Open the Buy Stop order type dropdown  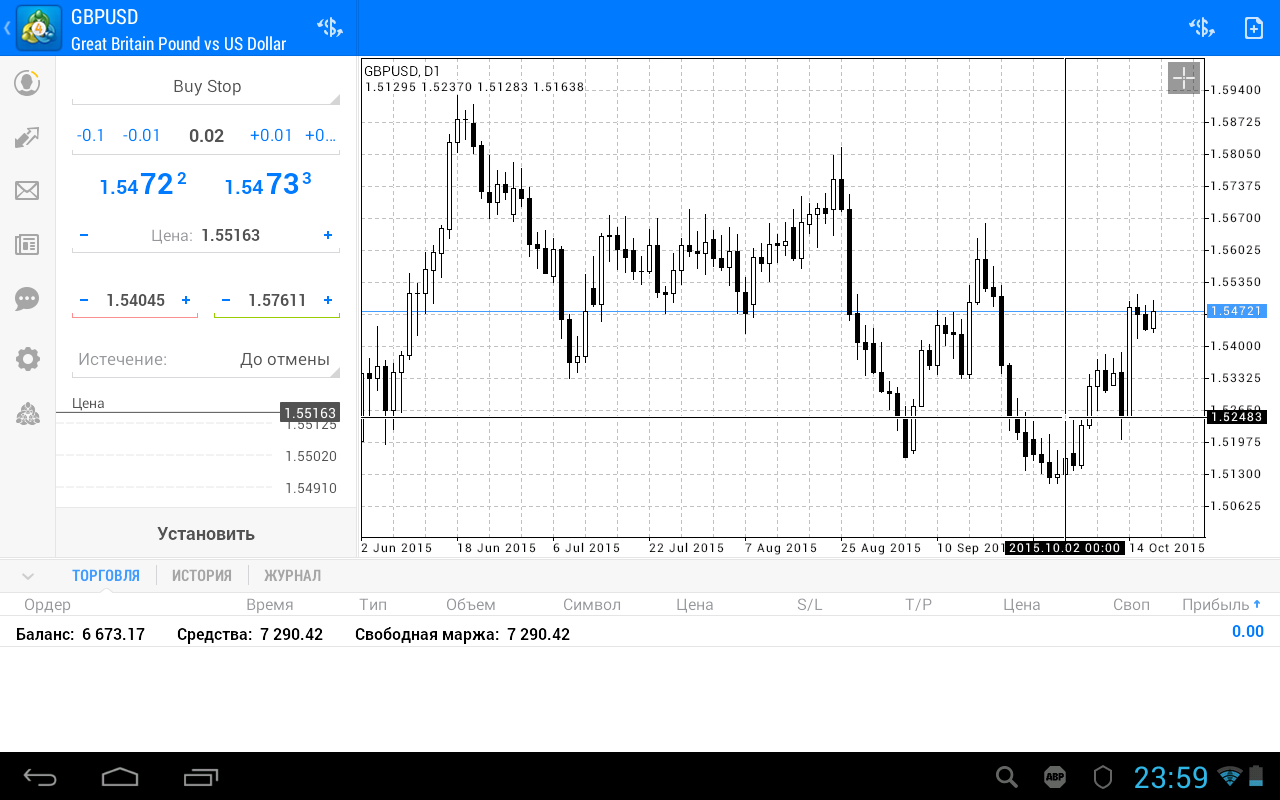point(206,87)
